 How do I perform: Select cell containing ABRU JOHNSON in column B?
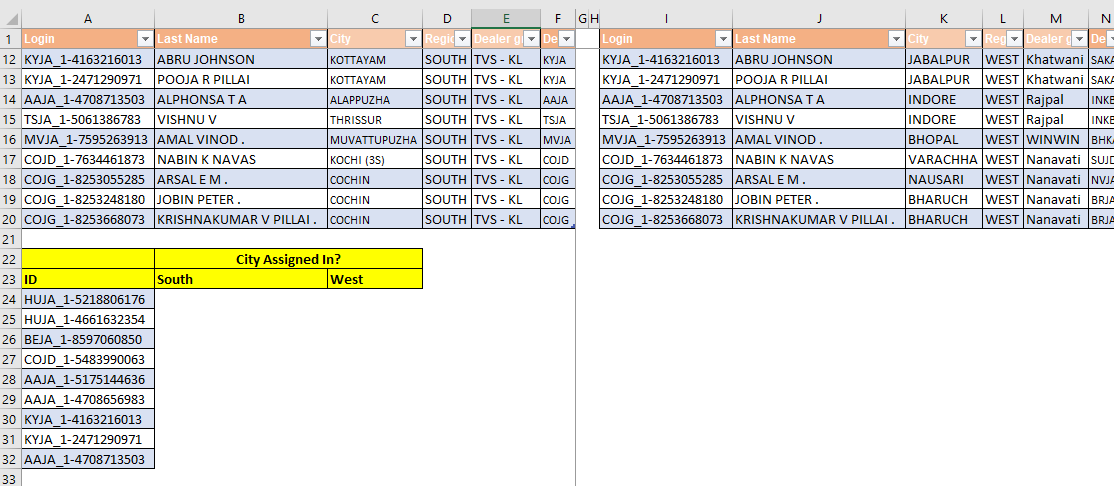[241, 60]
